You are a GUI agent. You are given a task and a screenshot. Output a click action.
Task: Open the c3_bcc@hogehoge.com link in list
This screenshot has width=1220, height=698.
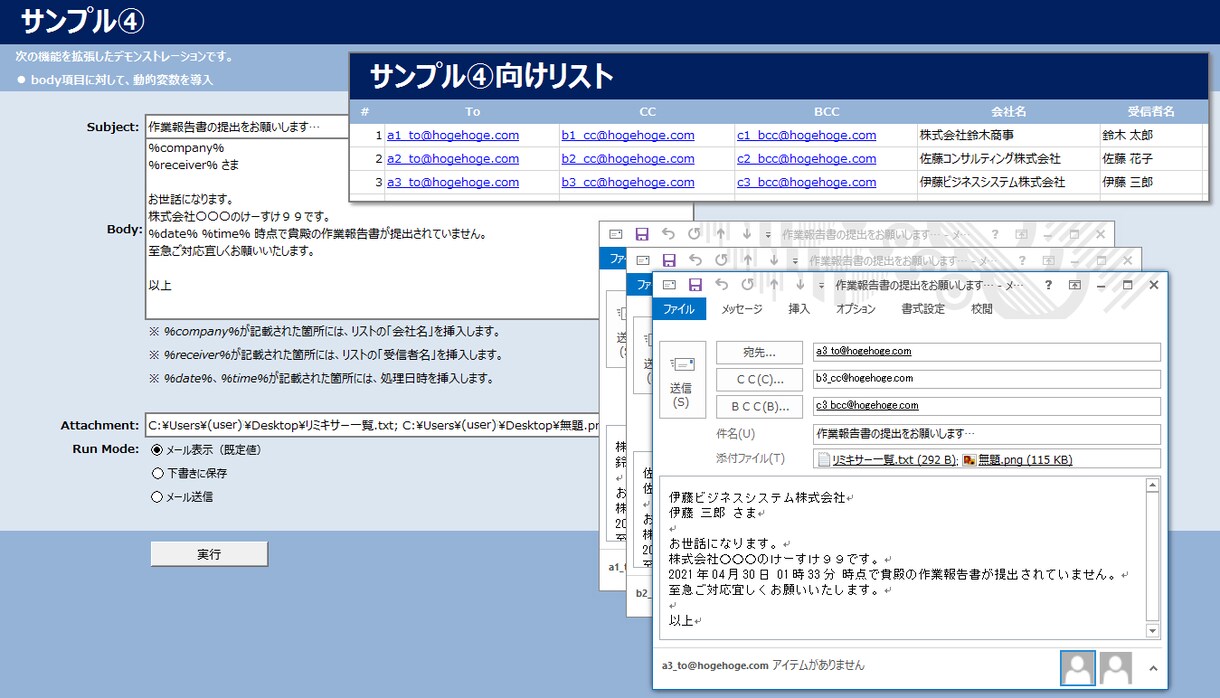coord(806,182)
